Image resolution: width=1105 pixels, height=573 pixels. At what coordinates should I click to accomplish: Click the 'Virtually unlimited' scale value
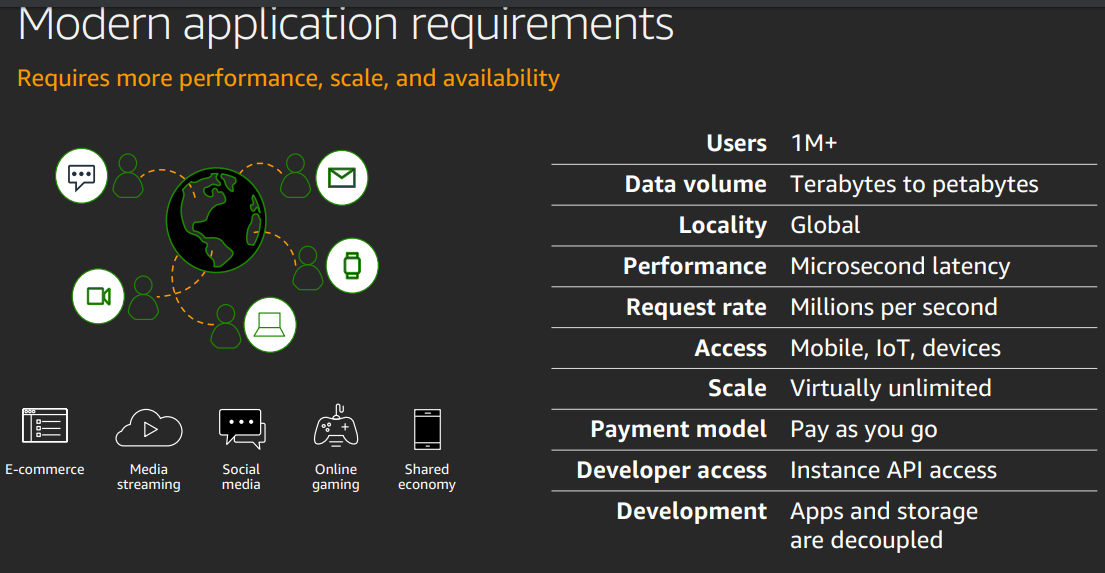click(890, 388)
